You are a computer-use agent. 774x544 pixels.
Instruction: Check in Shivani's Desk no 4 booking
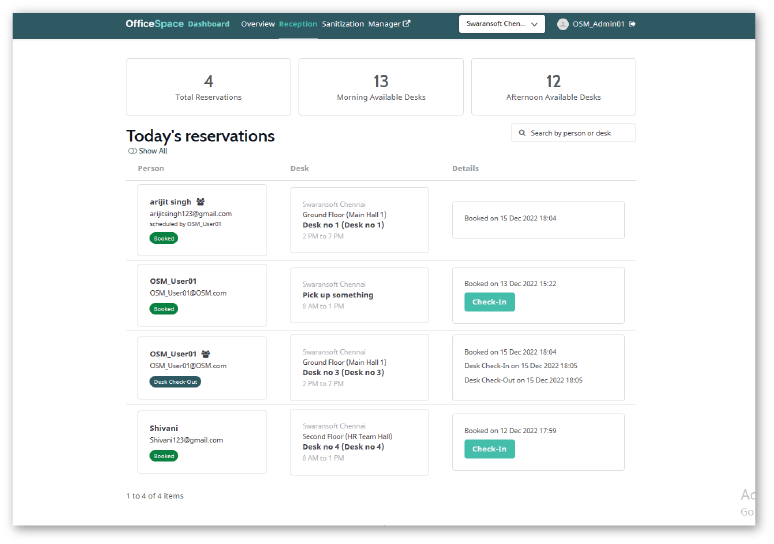[489, 449]
